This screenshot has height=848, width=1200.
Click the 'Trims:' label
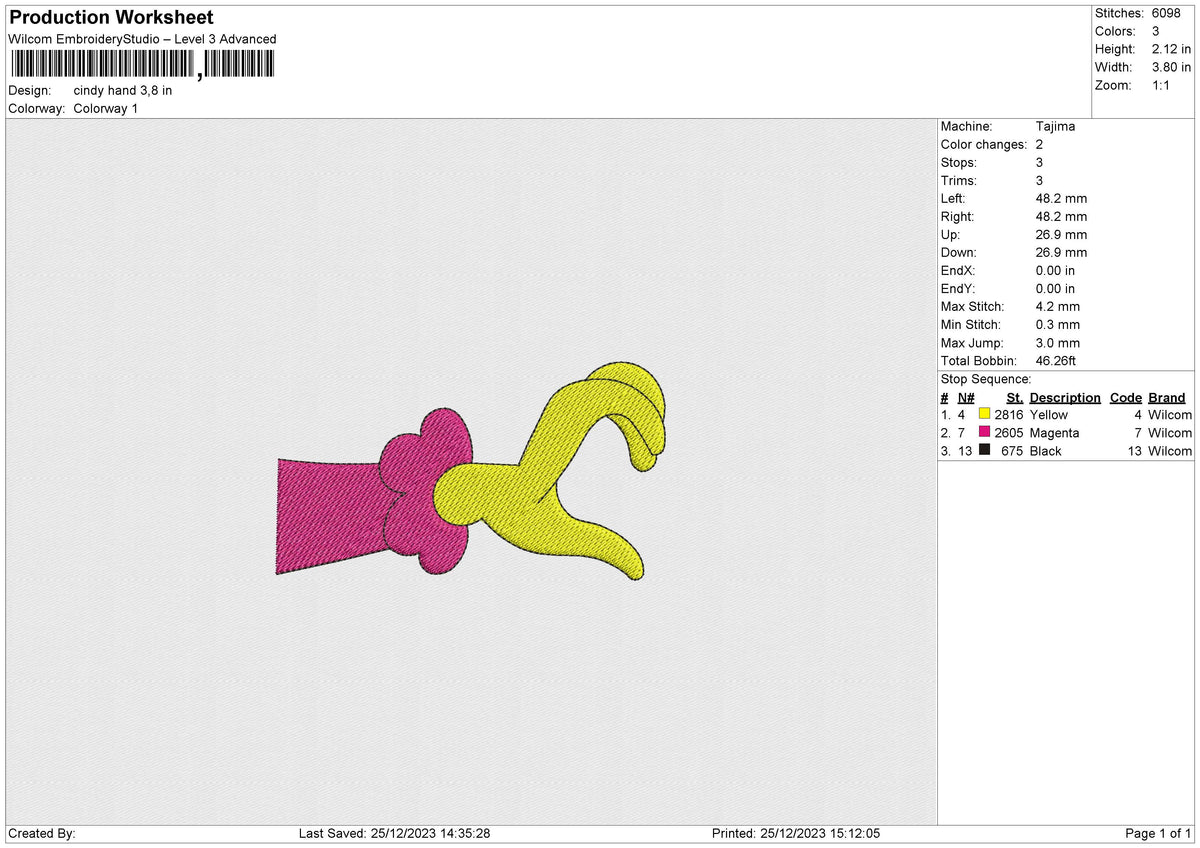point(959,181)
